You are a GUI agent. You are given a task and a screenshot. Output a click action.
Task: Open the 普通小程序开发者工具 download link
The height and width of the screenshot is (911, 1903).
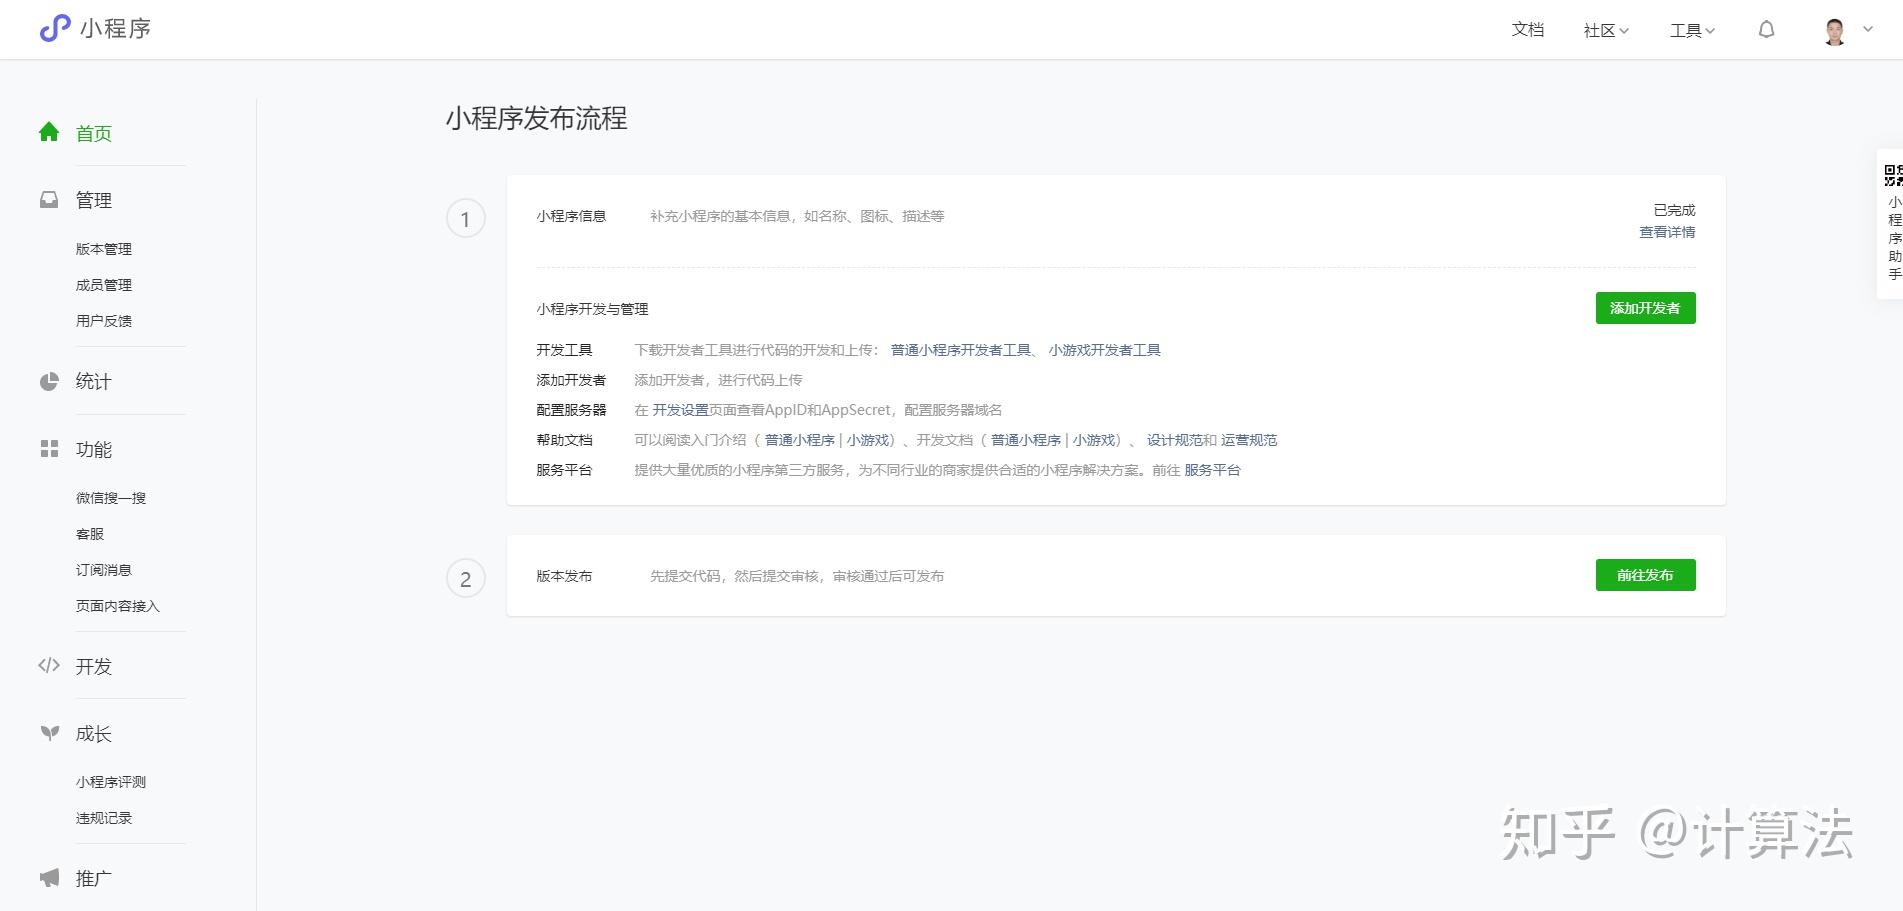tap(960, 350)
